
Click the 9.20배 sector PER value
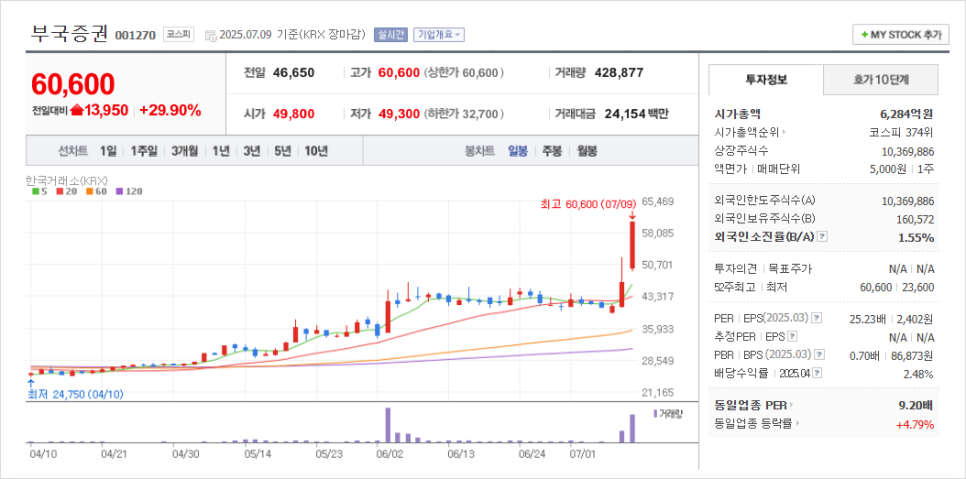[x=915, y=406]
